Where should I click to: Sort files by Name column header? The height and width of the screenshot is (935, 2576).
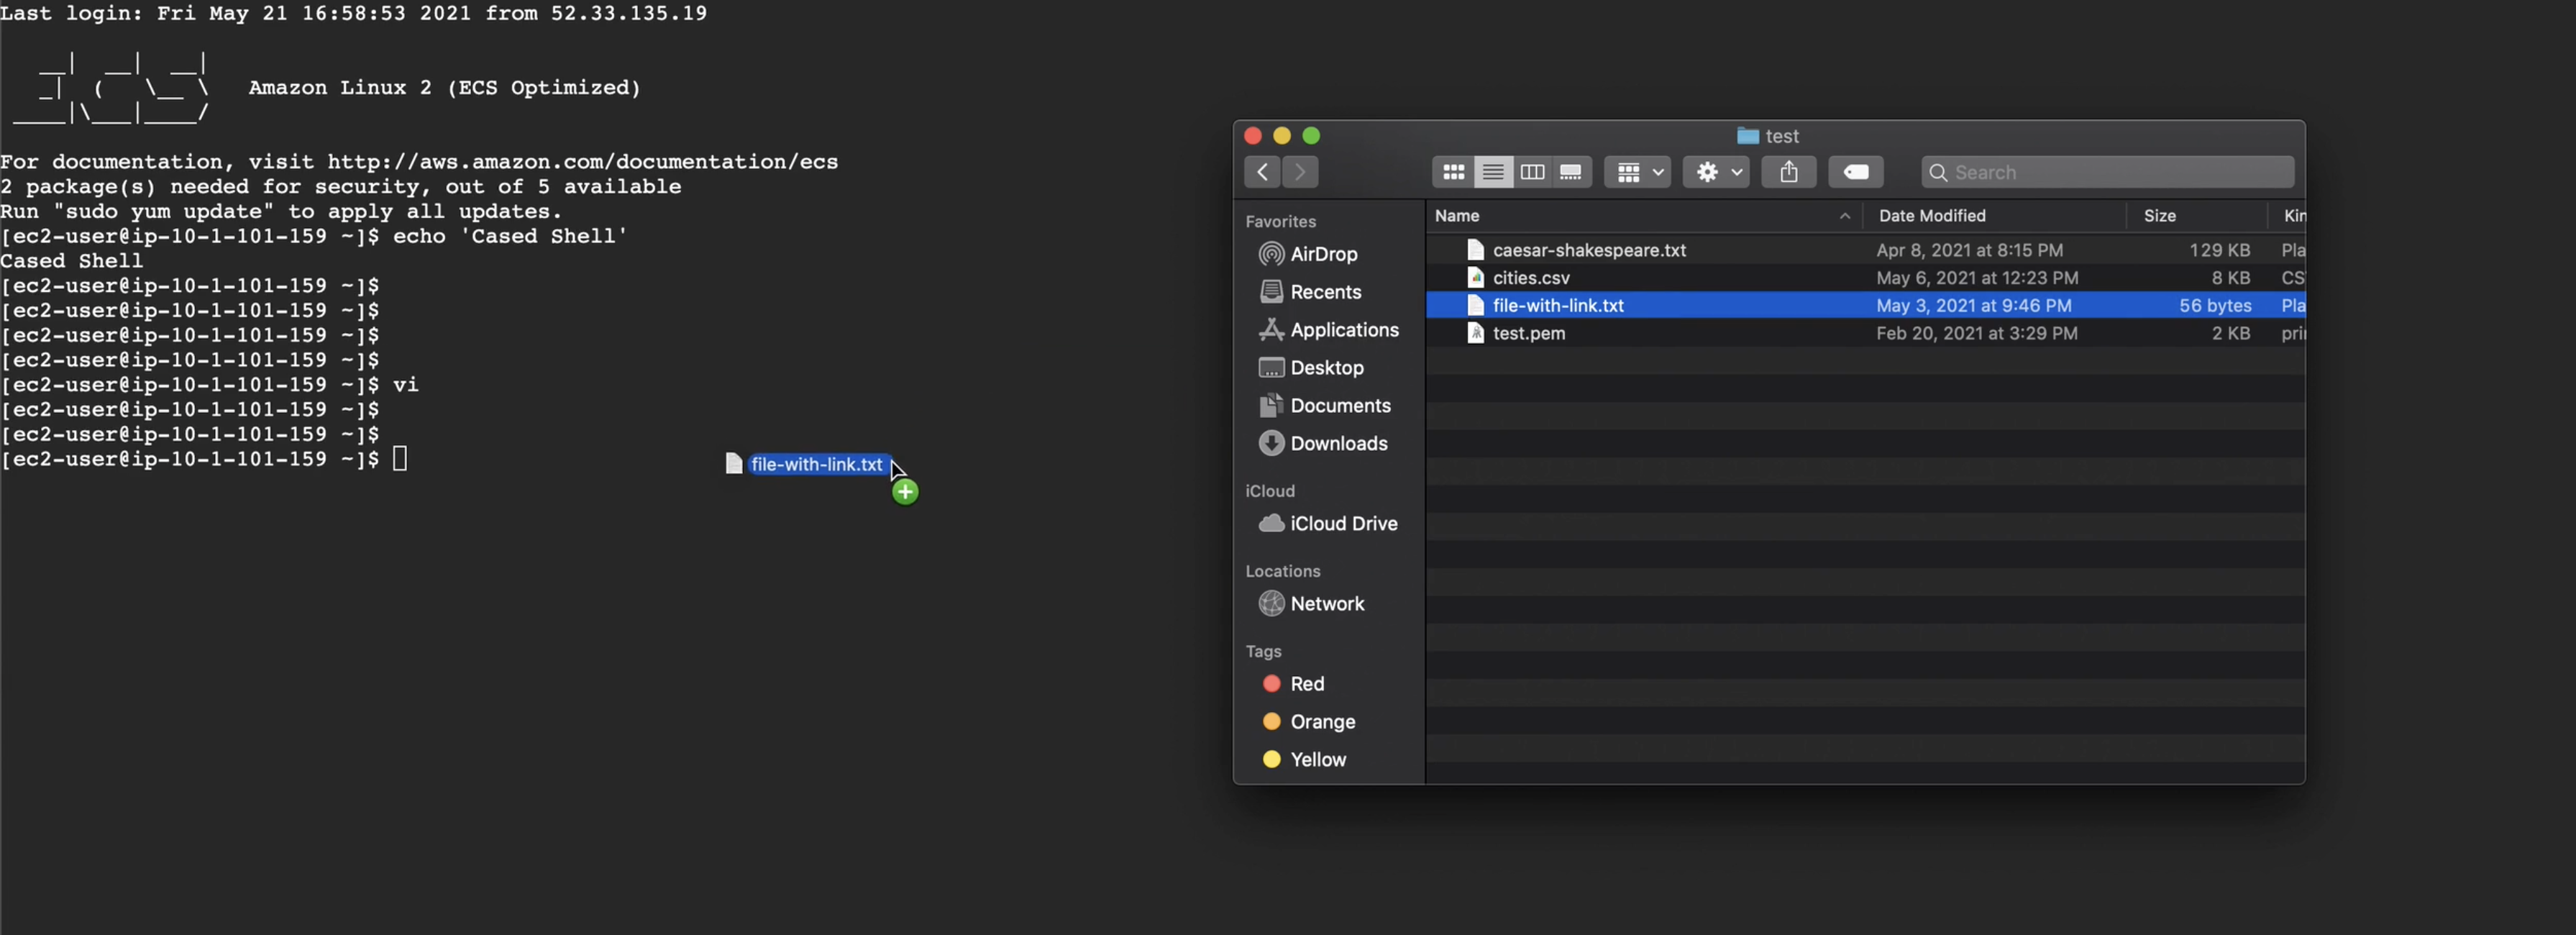coord(1456,216)
